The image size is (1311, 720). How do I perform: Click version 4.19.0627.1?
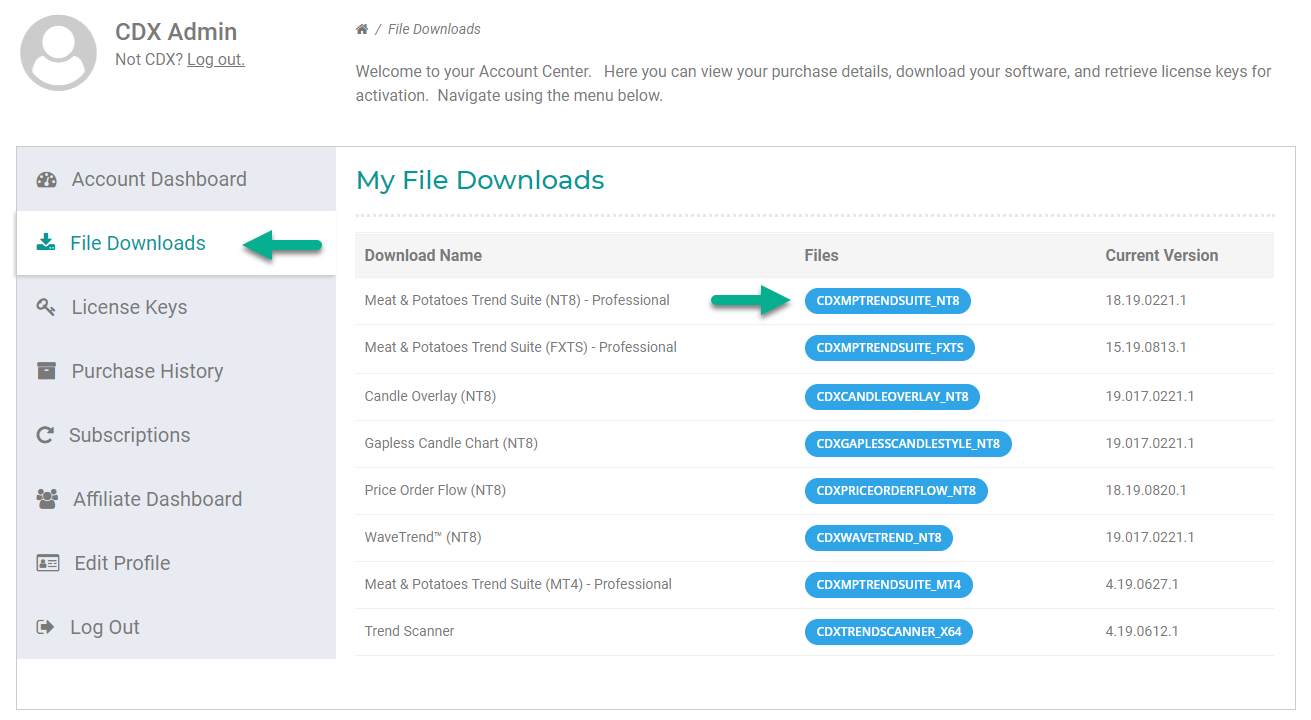[x=1142, y=584]
